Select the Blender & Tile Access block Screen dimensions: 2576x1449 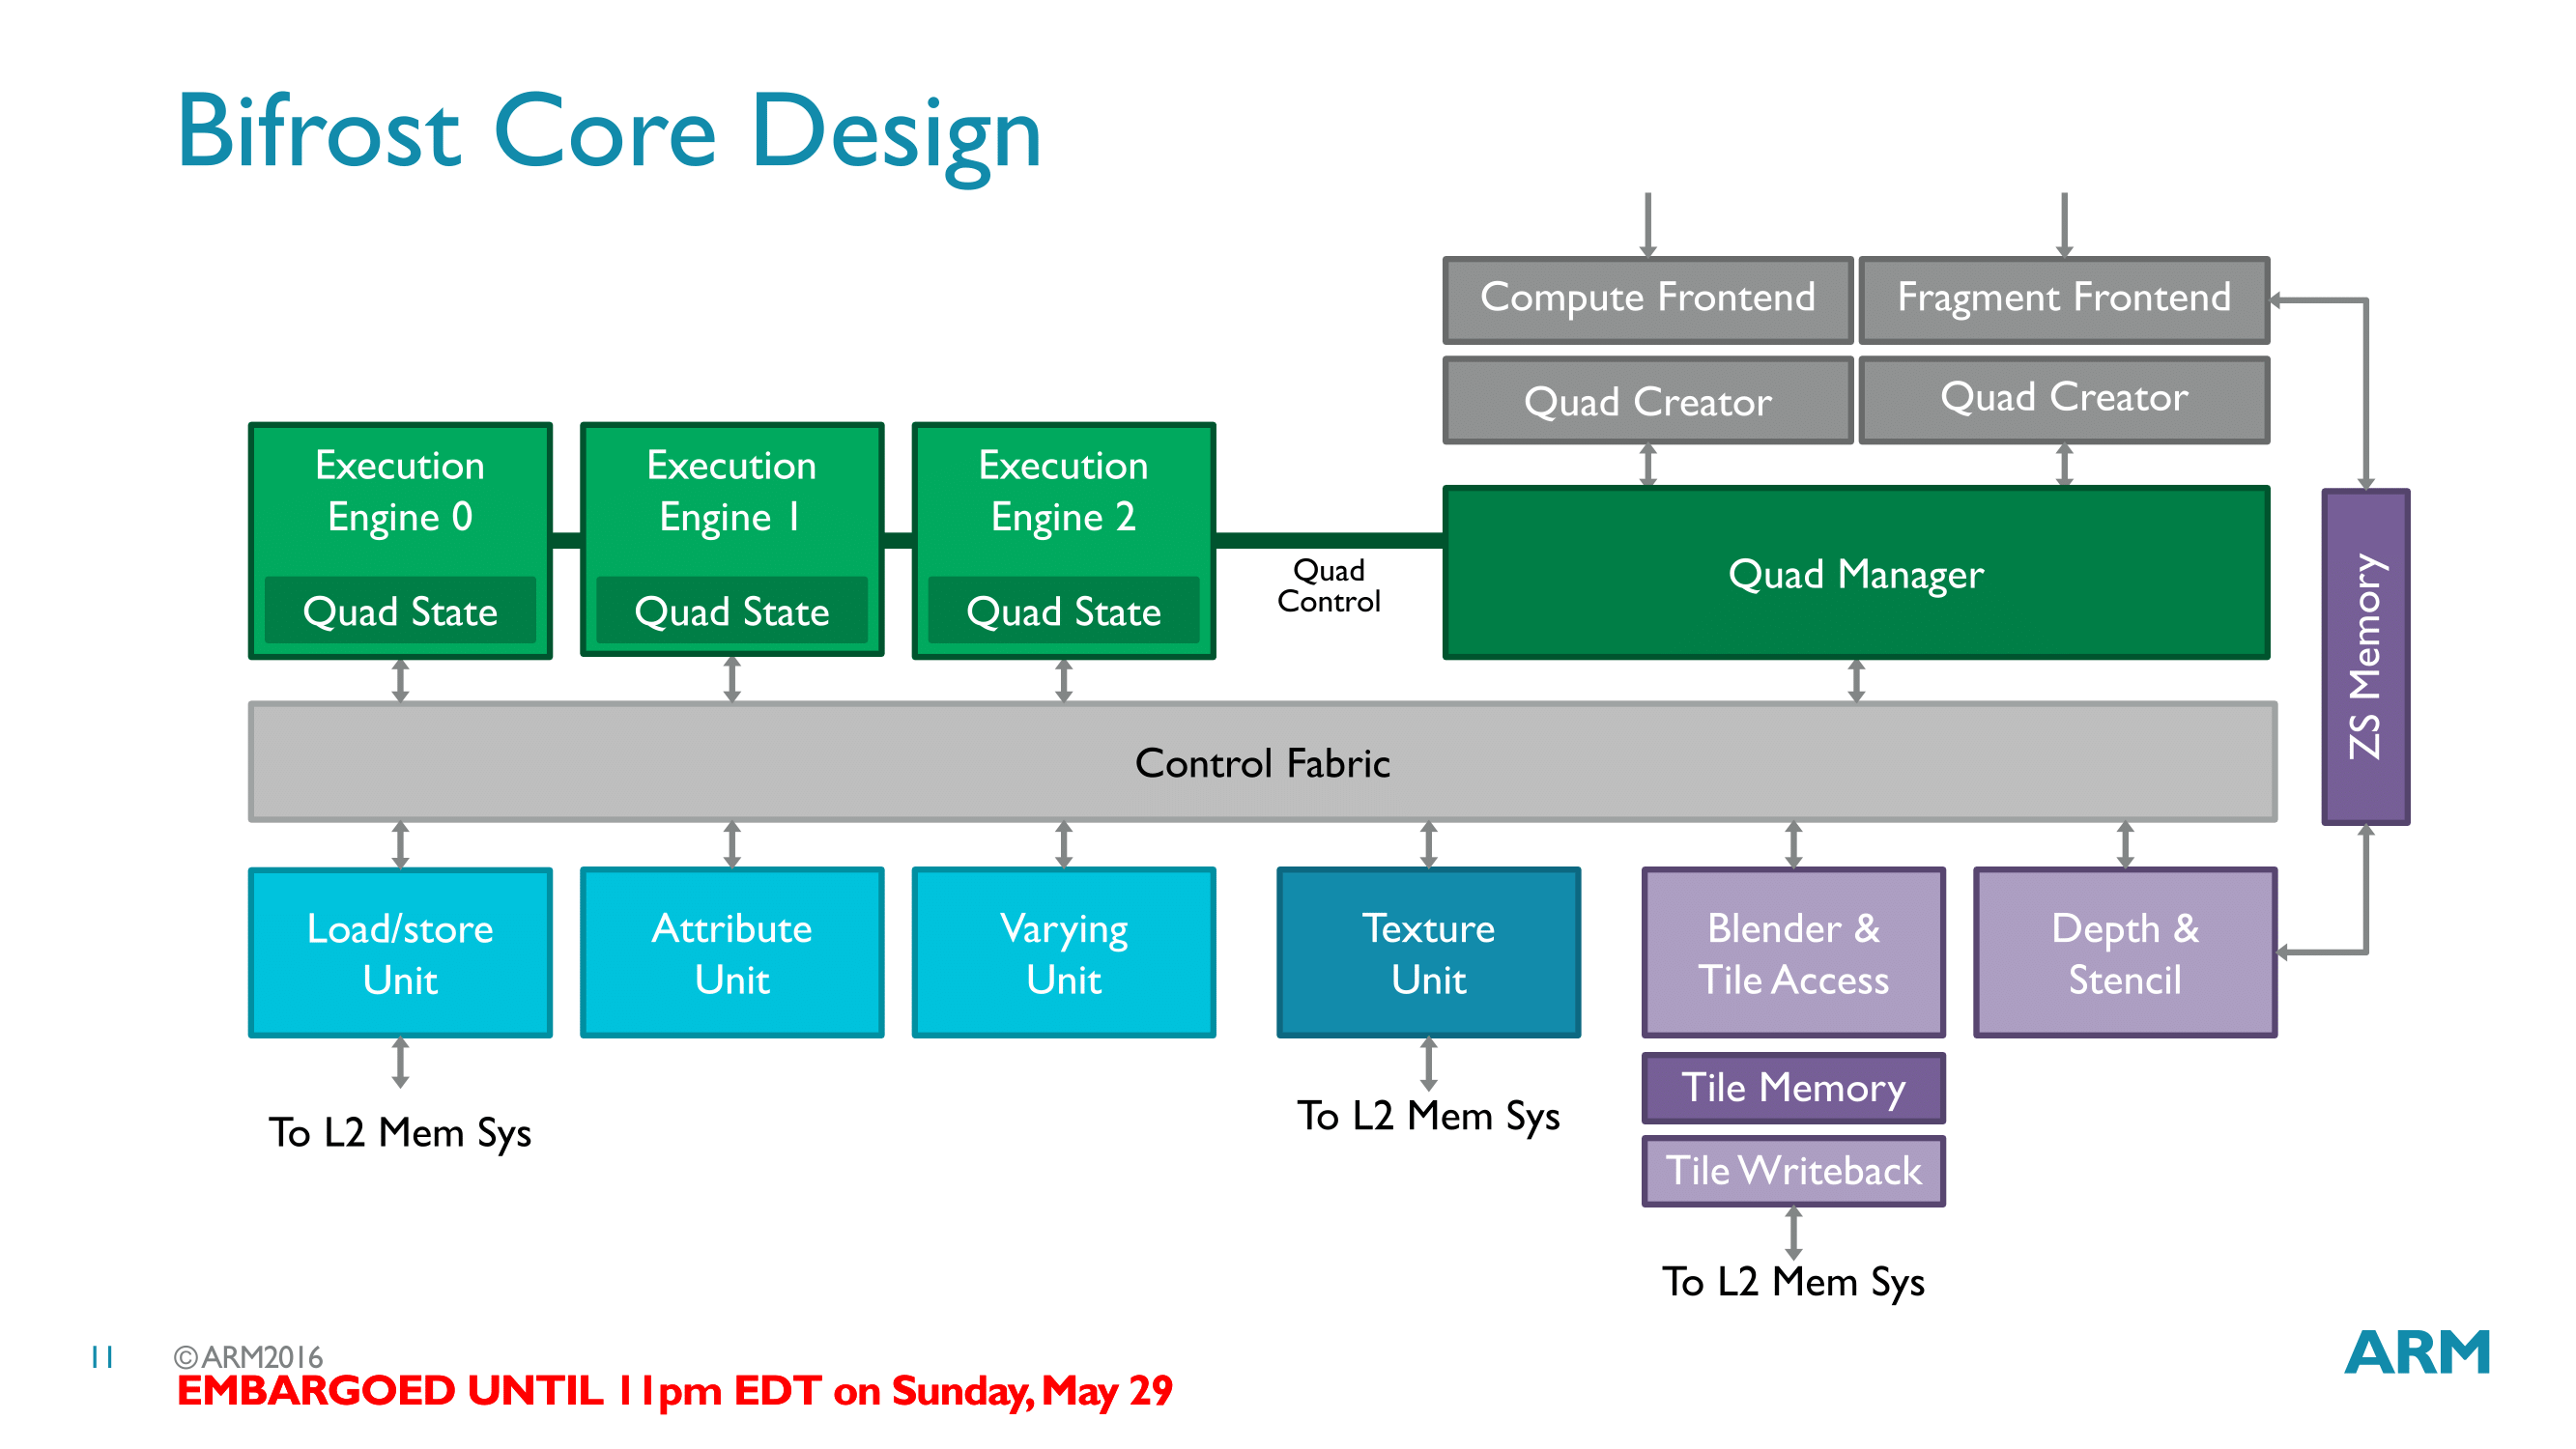coord(1793,952)
